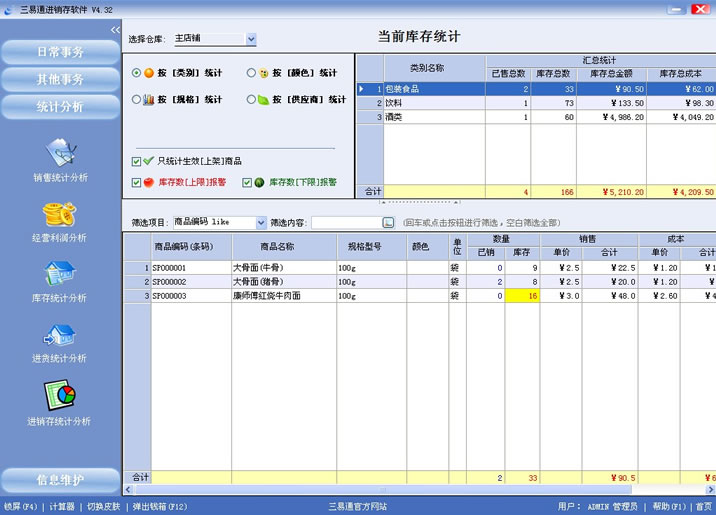Open the 三易通官方网站 link

358,506
